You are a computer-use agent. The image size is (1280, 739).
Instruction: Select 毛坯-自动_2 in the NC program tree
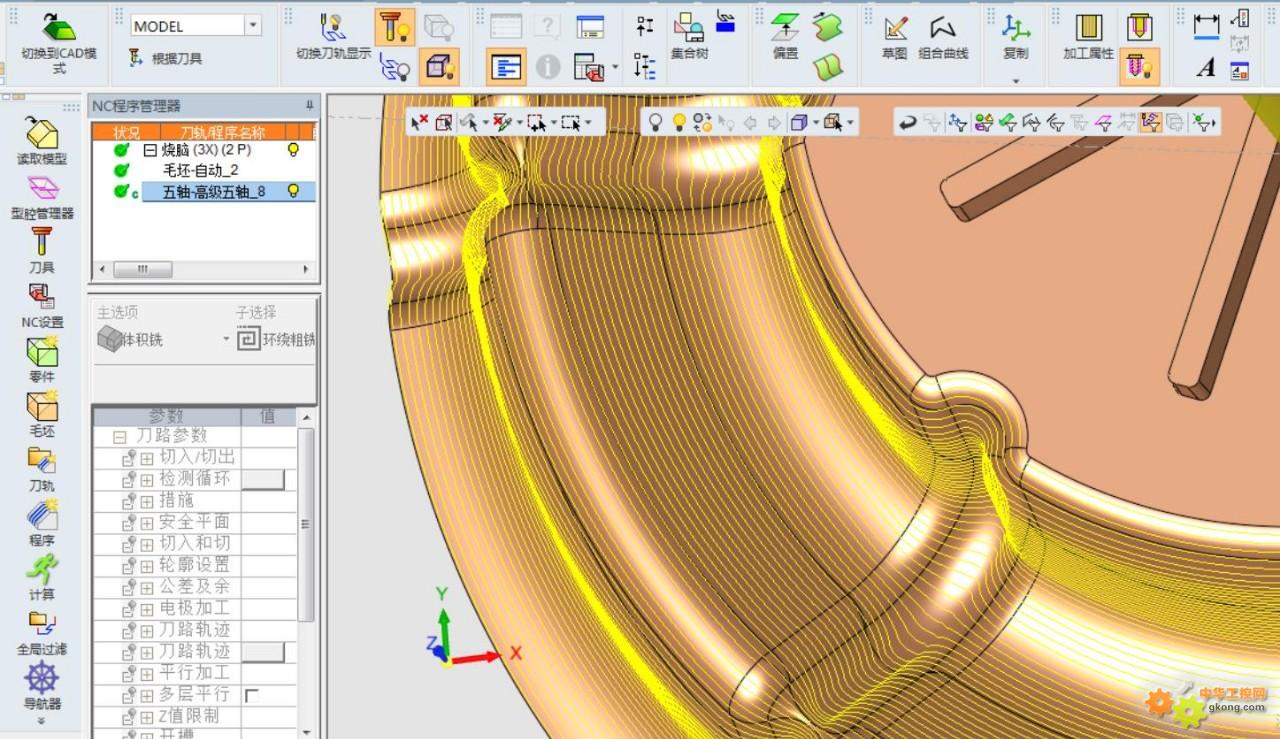point(200,171)
